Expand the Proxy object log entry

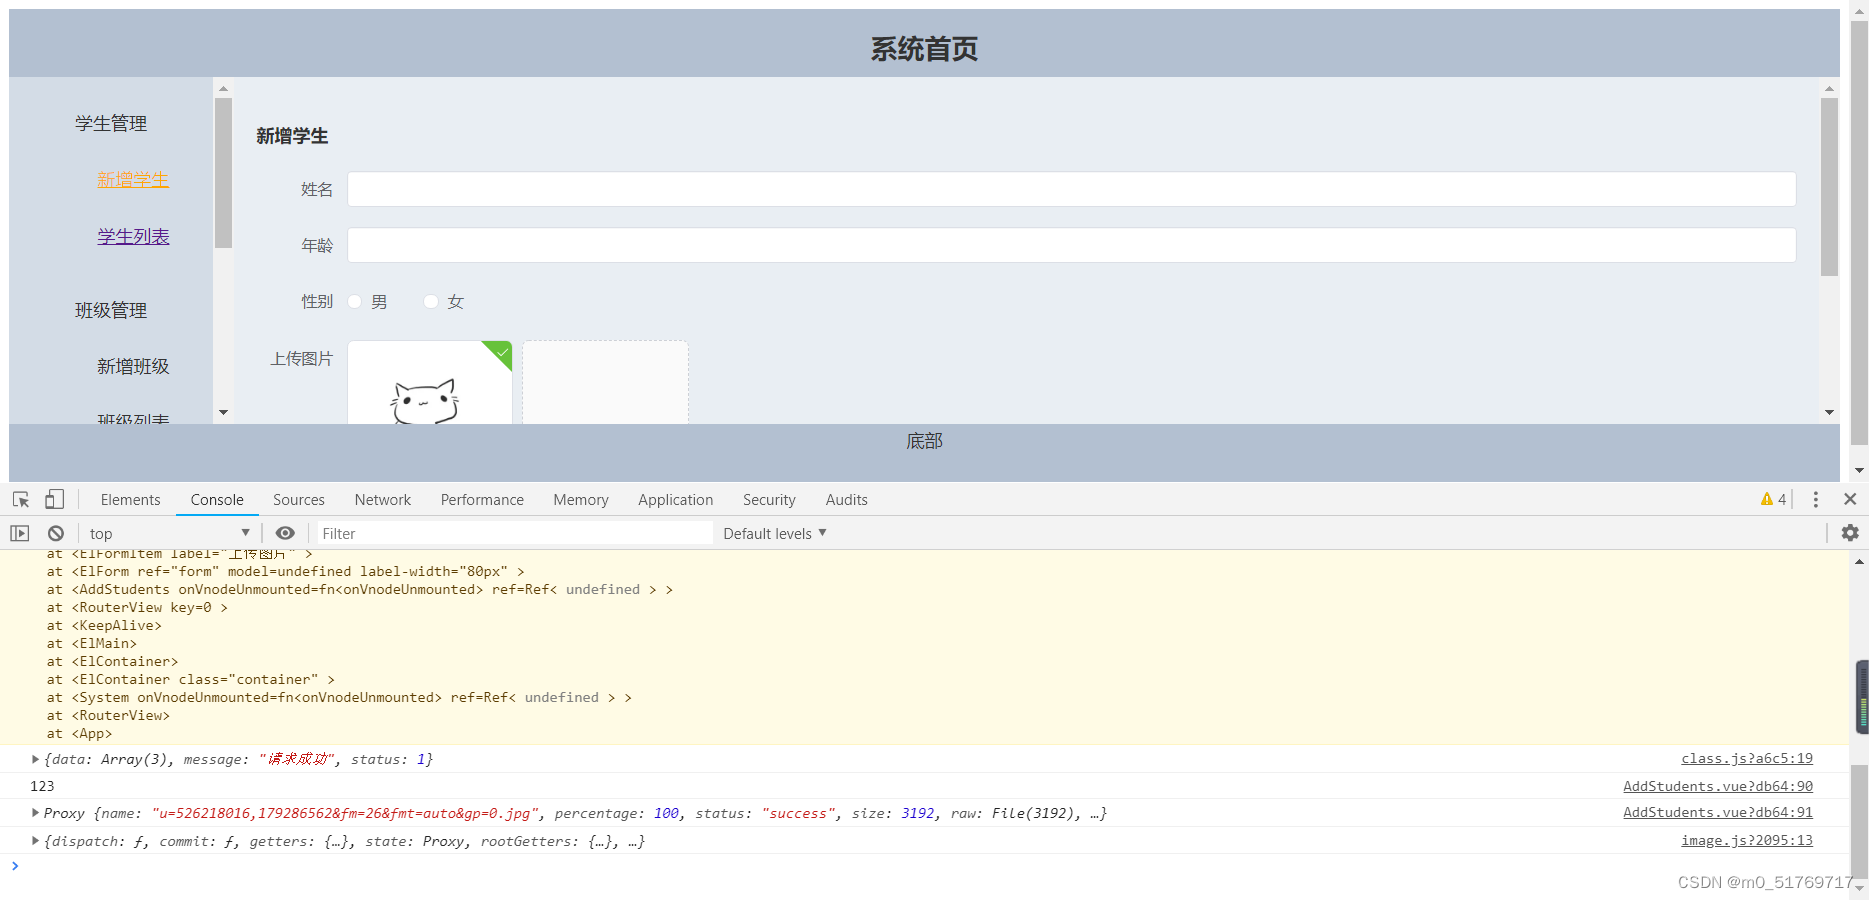point(36,813)
